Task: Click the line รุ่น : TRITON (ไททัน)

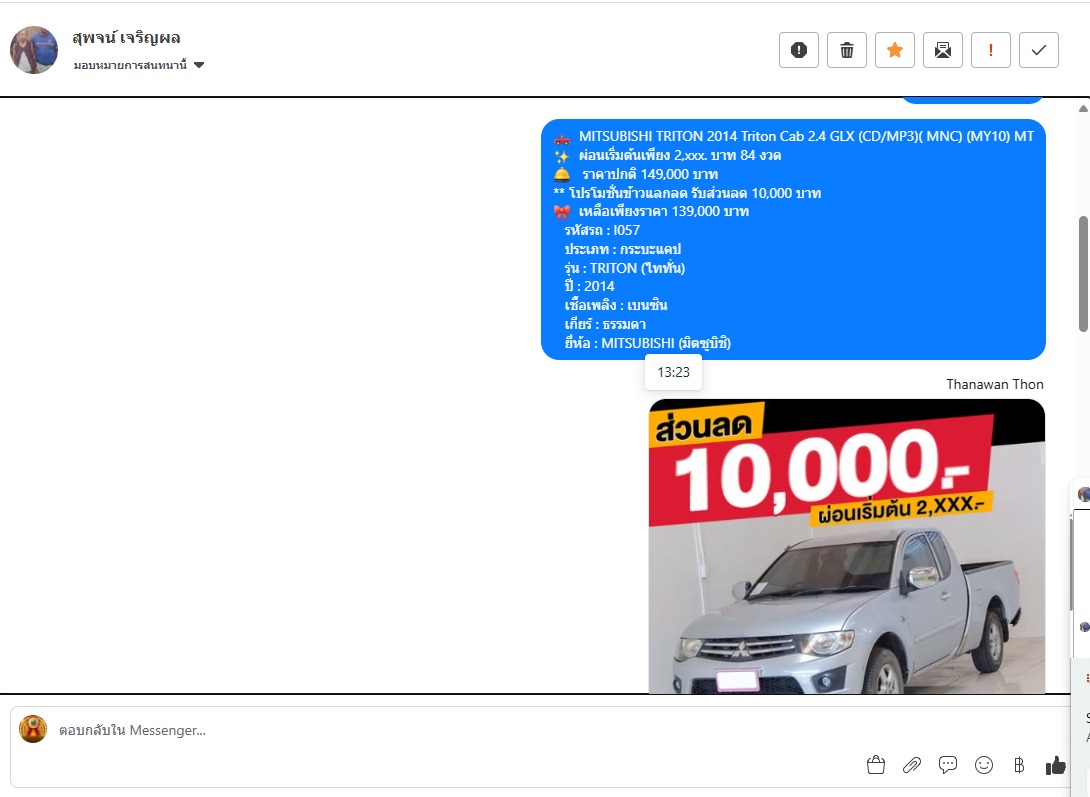Action: click(625, 268)
